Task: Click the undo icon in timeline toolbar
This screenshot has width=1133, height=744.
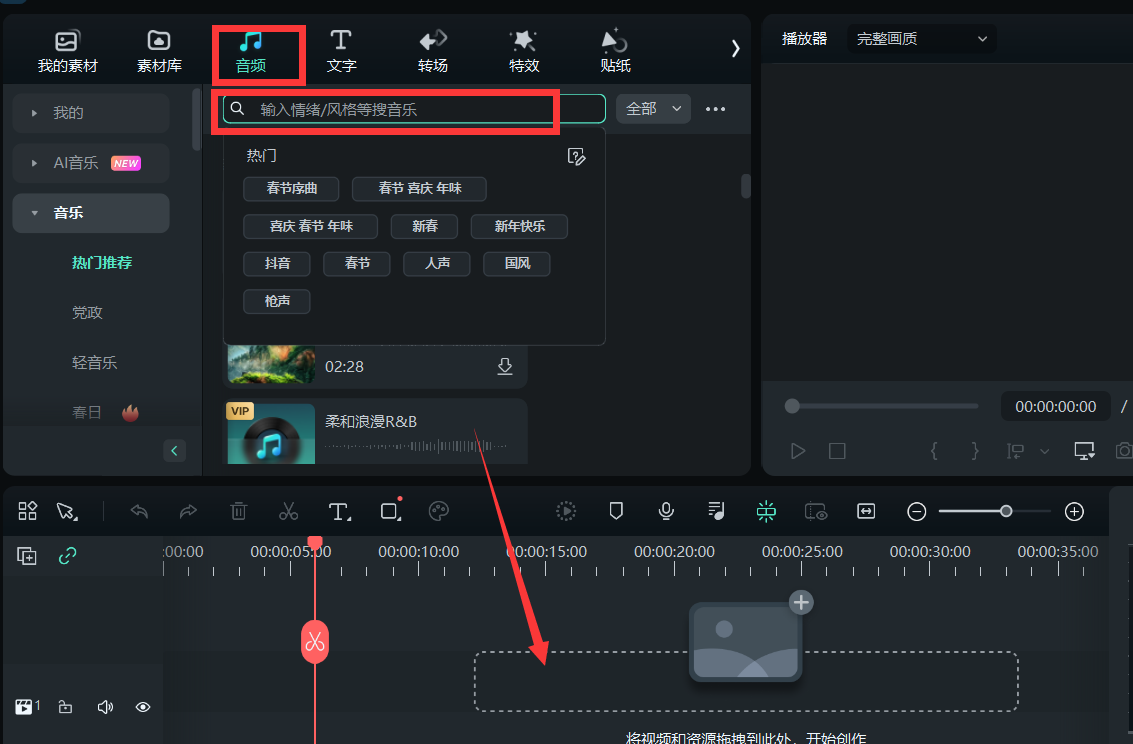Action: click(139, 511)
